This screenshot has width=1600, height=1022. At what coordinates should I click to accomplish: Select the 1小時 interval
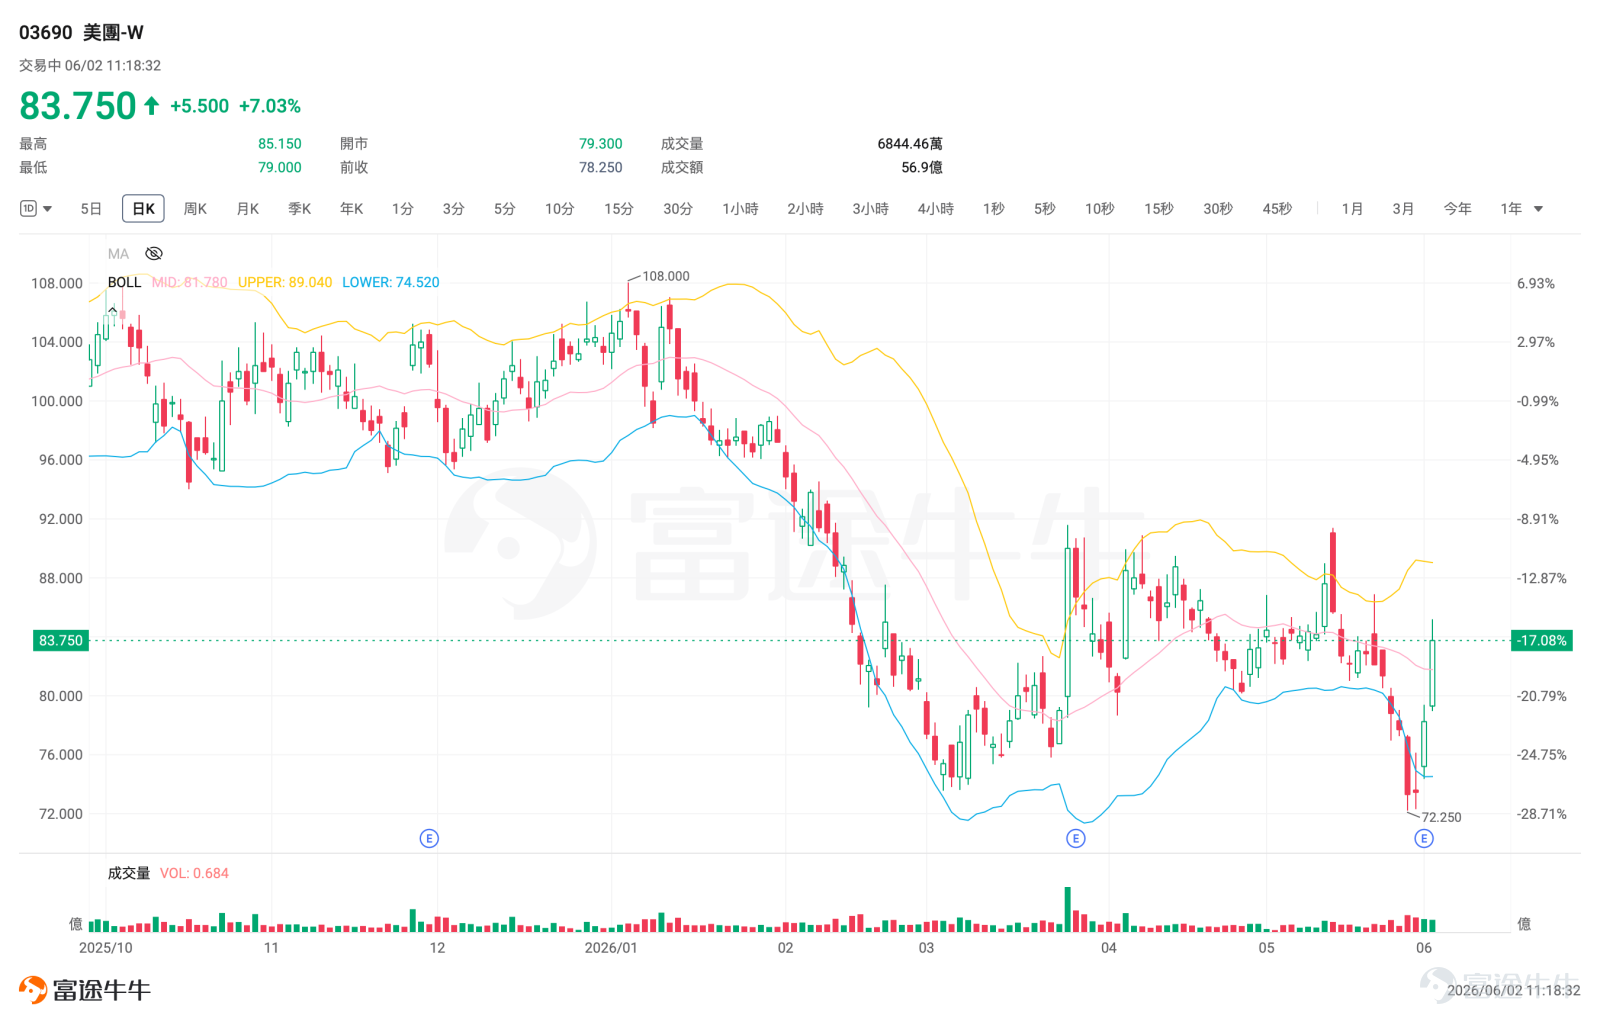click(740, 209)
